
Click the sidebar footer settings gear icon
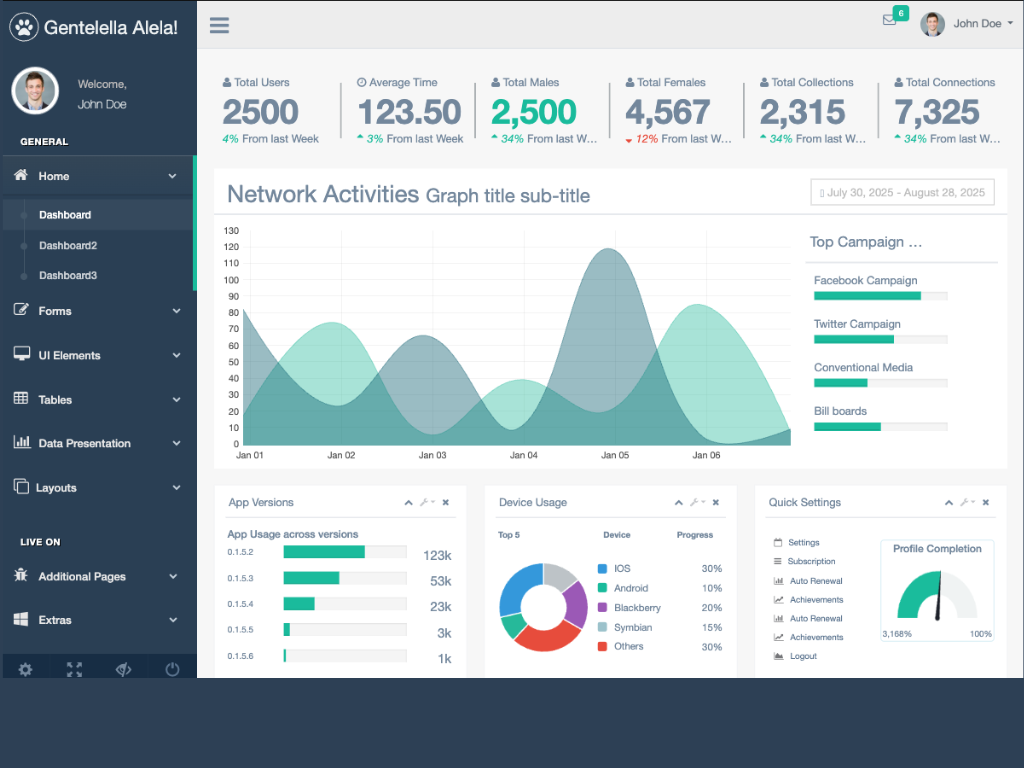pyautogui.click(x=26, y=669)
